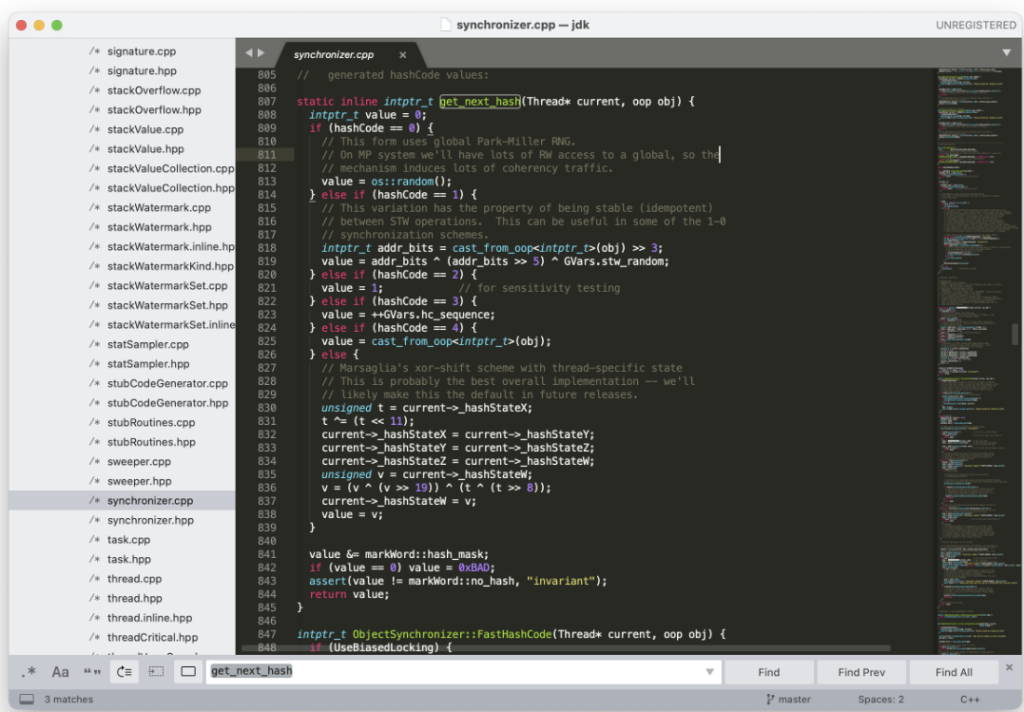Click the document icon in title bar
1024x712 pixels.
pos(446,25)
